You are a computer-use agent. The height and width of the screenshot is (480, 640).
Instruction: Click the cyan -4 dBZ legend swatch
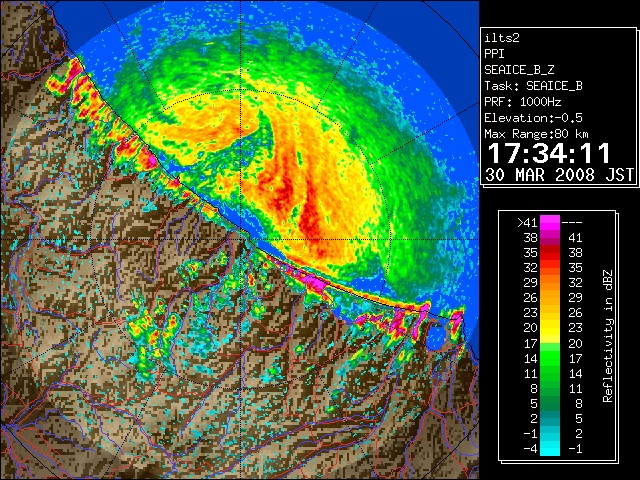[550, 448]
